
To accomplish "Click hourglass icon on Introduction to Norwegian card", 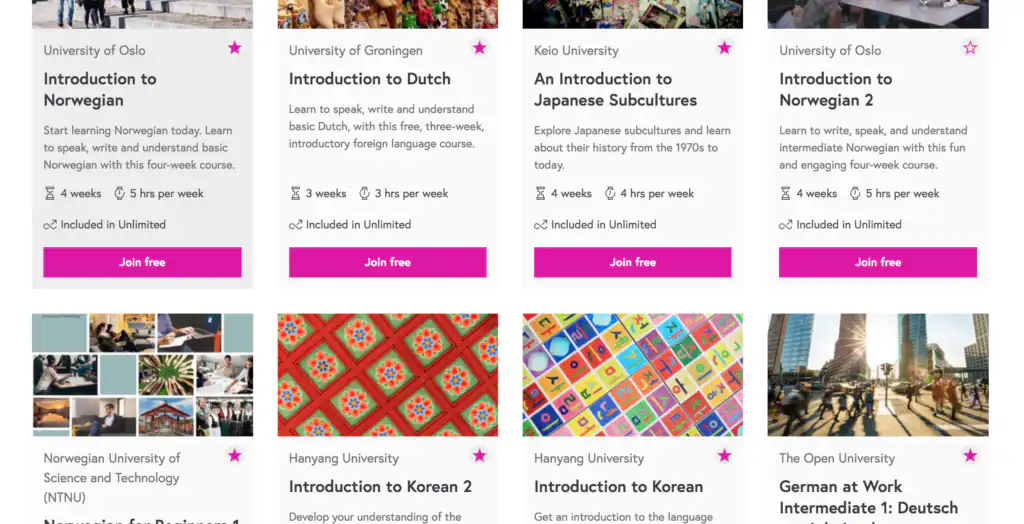I will (x=50, y=193).
